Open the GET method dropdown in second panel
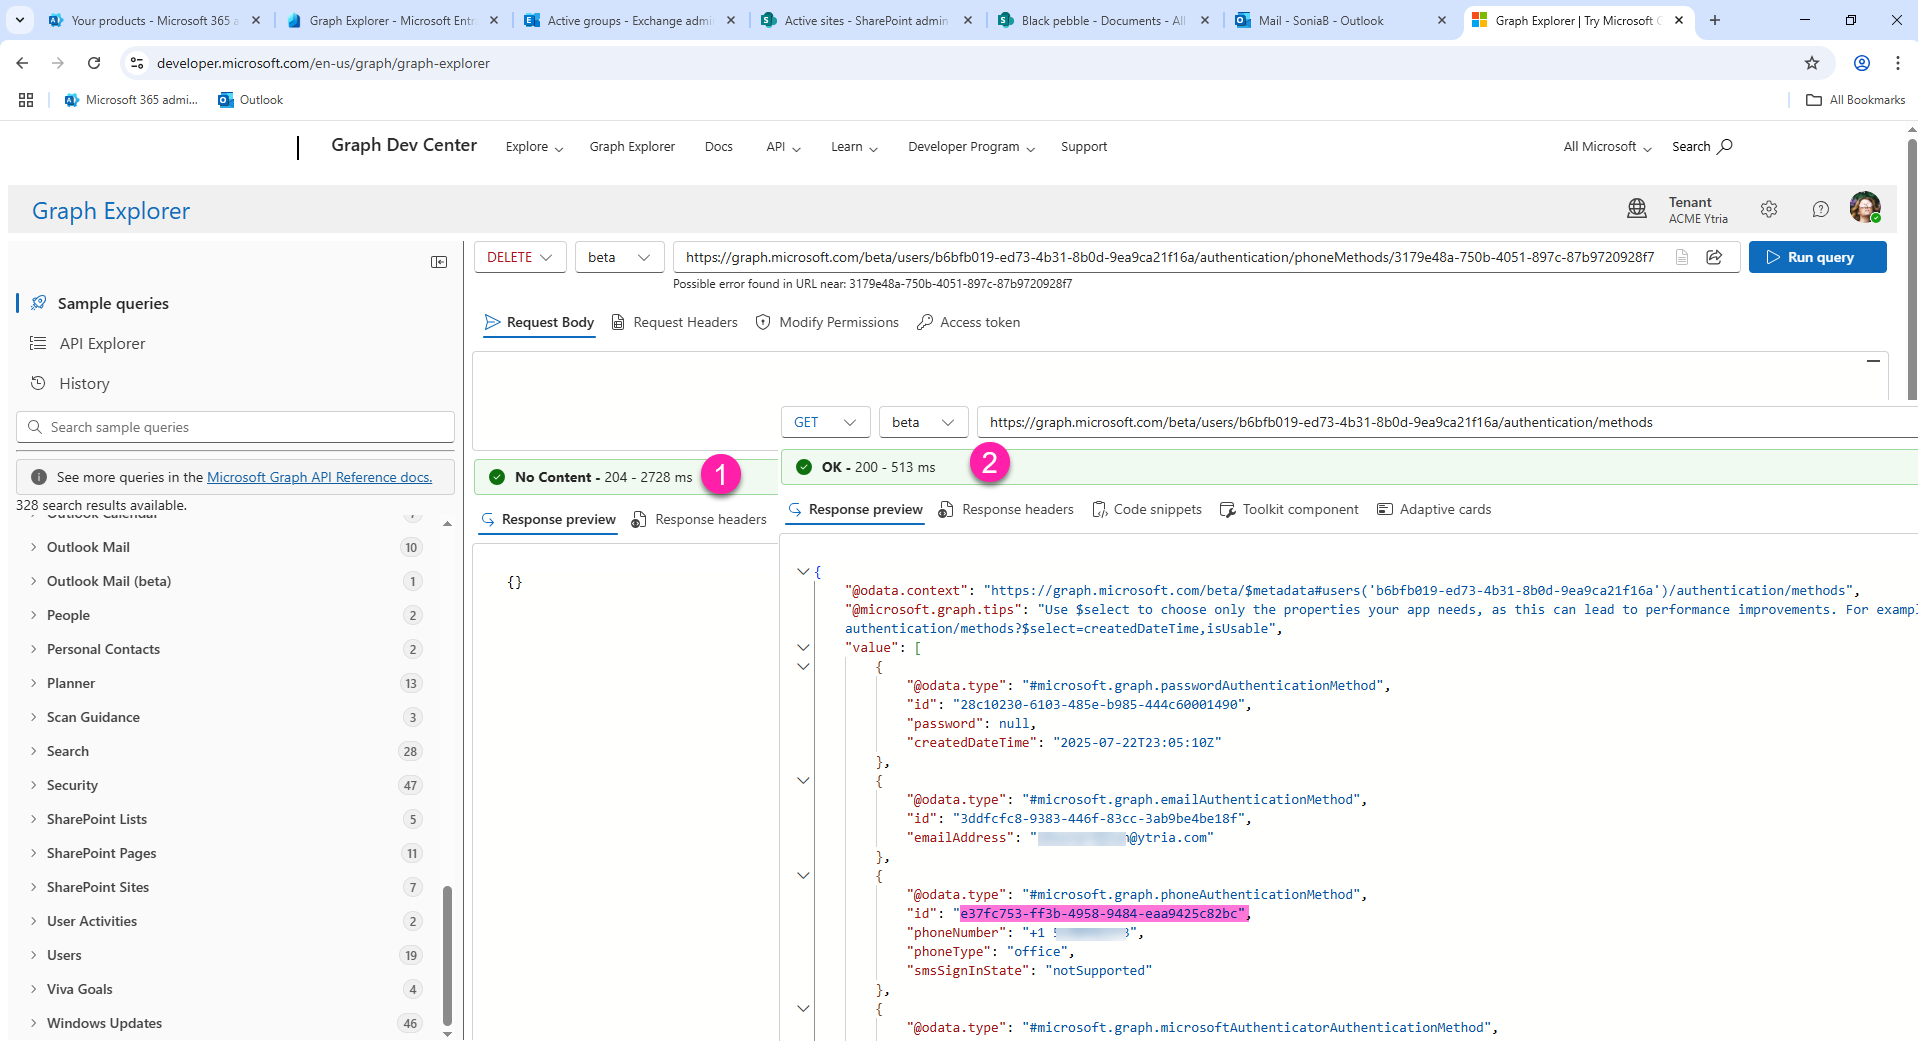This screenshot has height=1041, width=1918. 825,422
